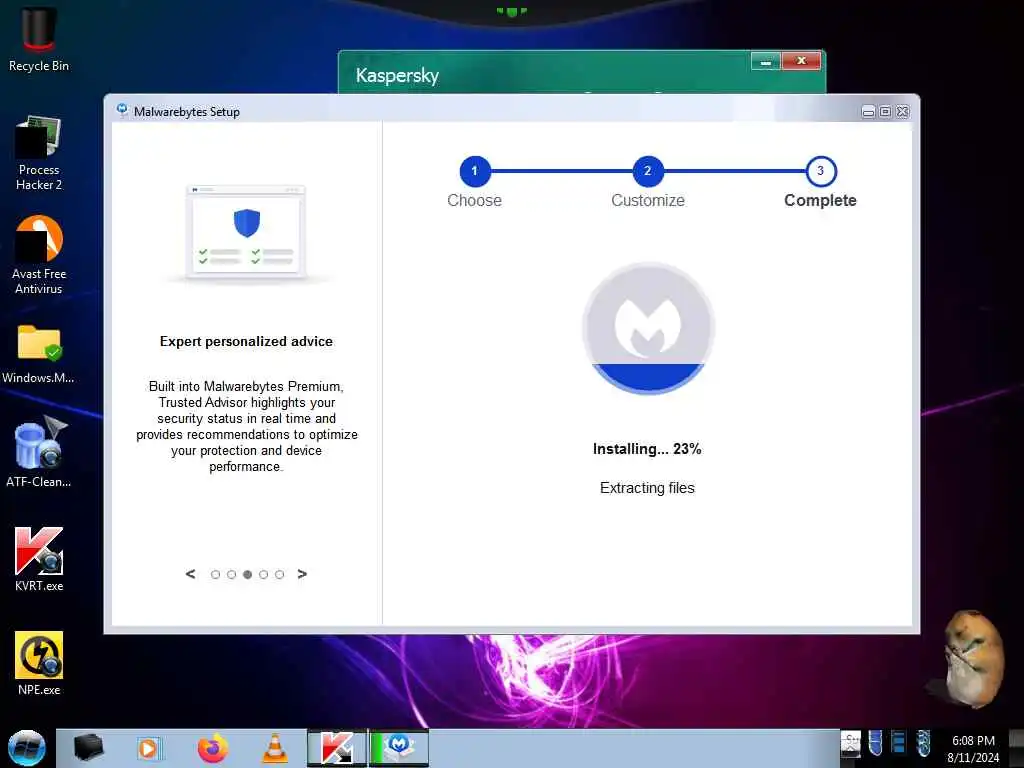1024x768 pixels.
Task: Select the first carousel dot
Action: point(216,575)
